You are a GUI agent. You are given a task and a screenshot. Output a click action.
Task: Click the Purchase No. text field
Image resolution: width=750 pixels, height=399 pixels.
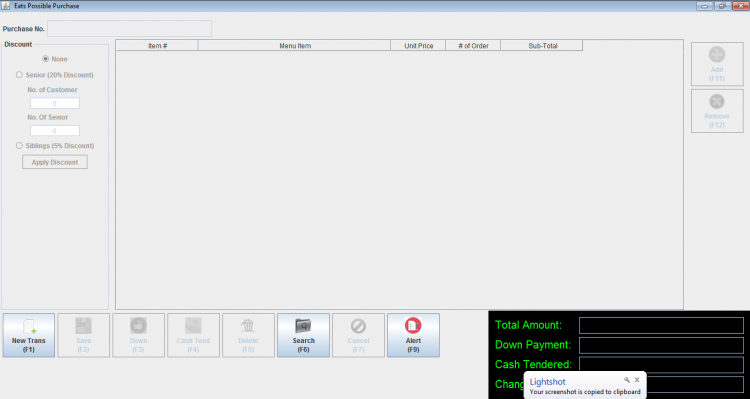point(130,29)
